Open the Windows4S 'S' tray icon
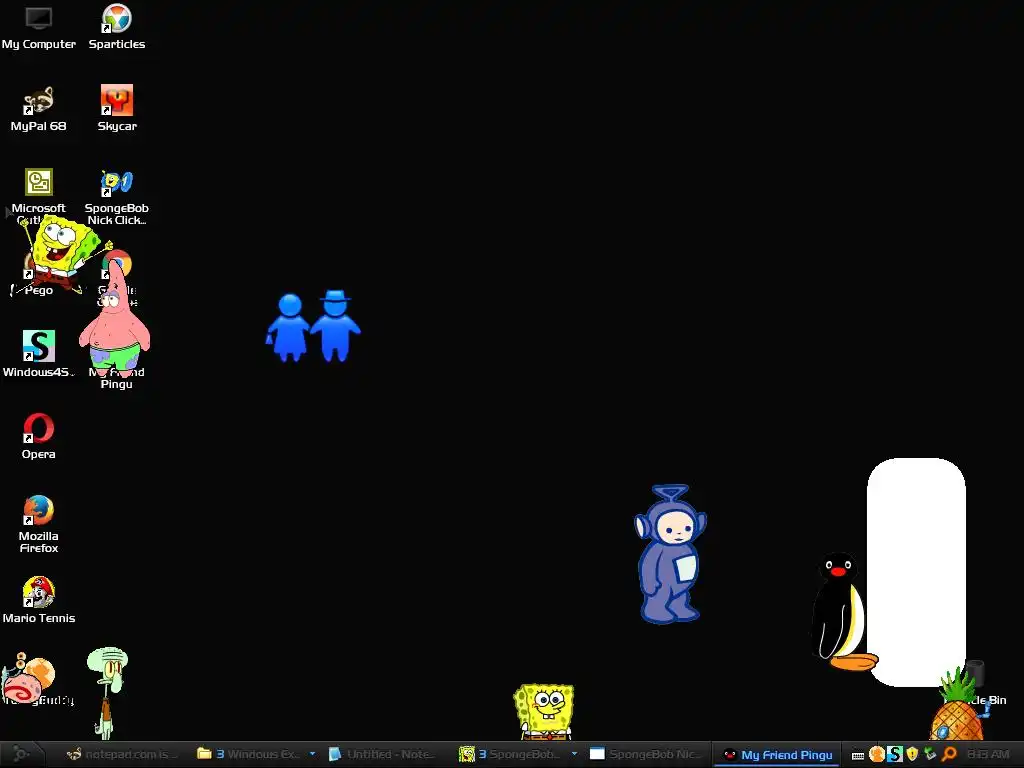1024x768 pixels. coord(895,754)
